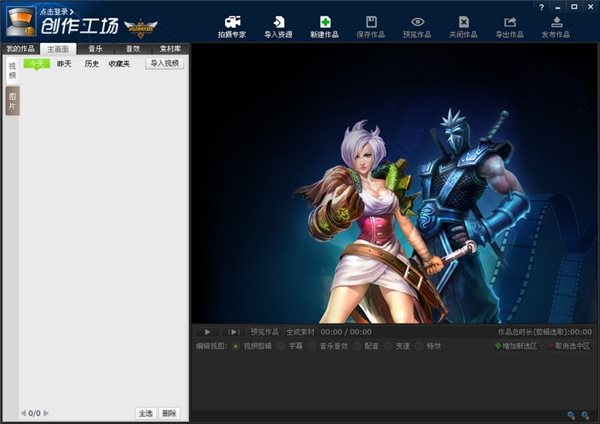Image resolution: width=600 pixels, height=424 pixels.
Task: Show 昨天 videos filter
Action: 64,64
